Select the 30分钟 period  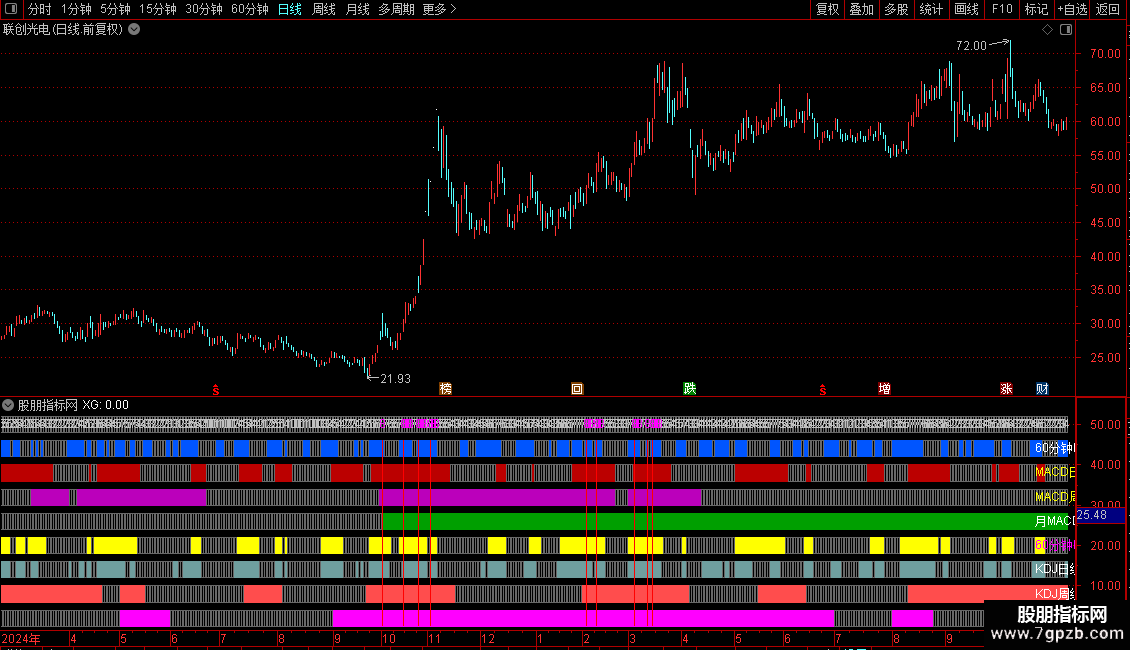coord(204,9)
